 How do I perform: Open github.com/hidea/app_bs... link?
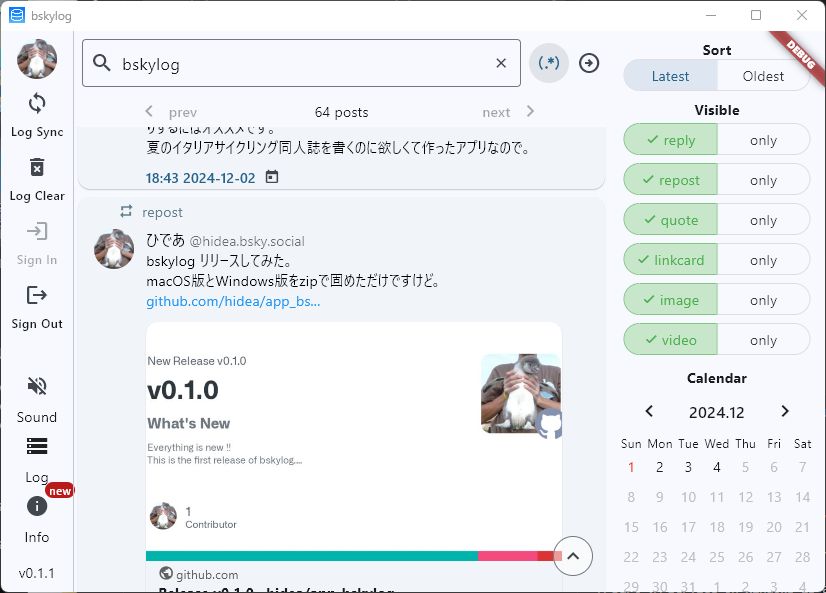233,301
